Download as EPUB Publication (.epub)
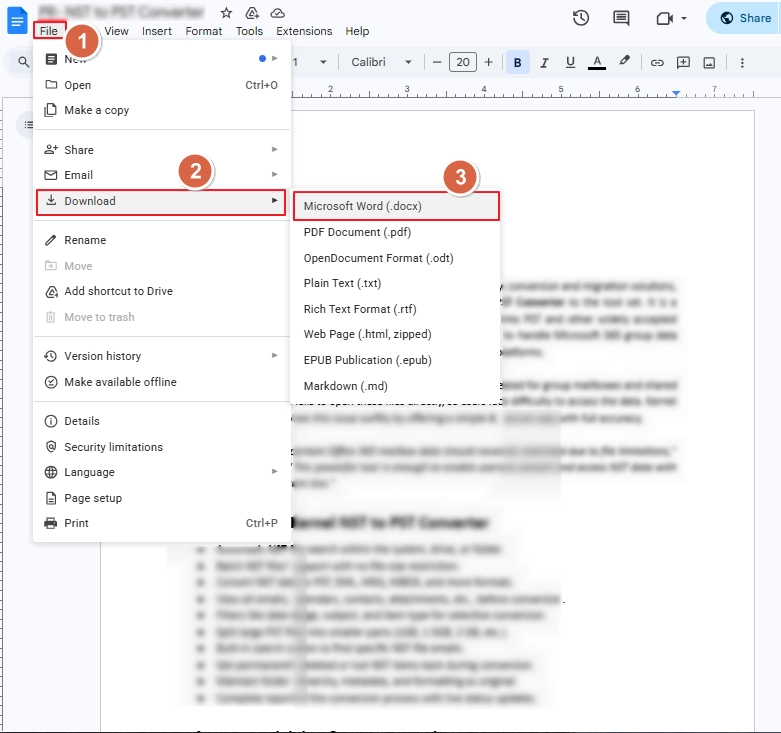 (396, 360)
